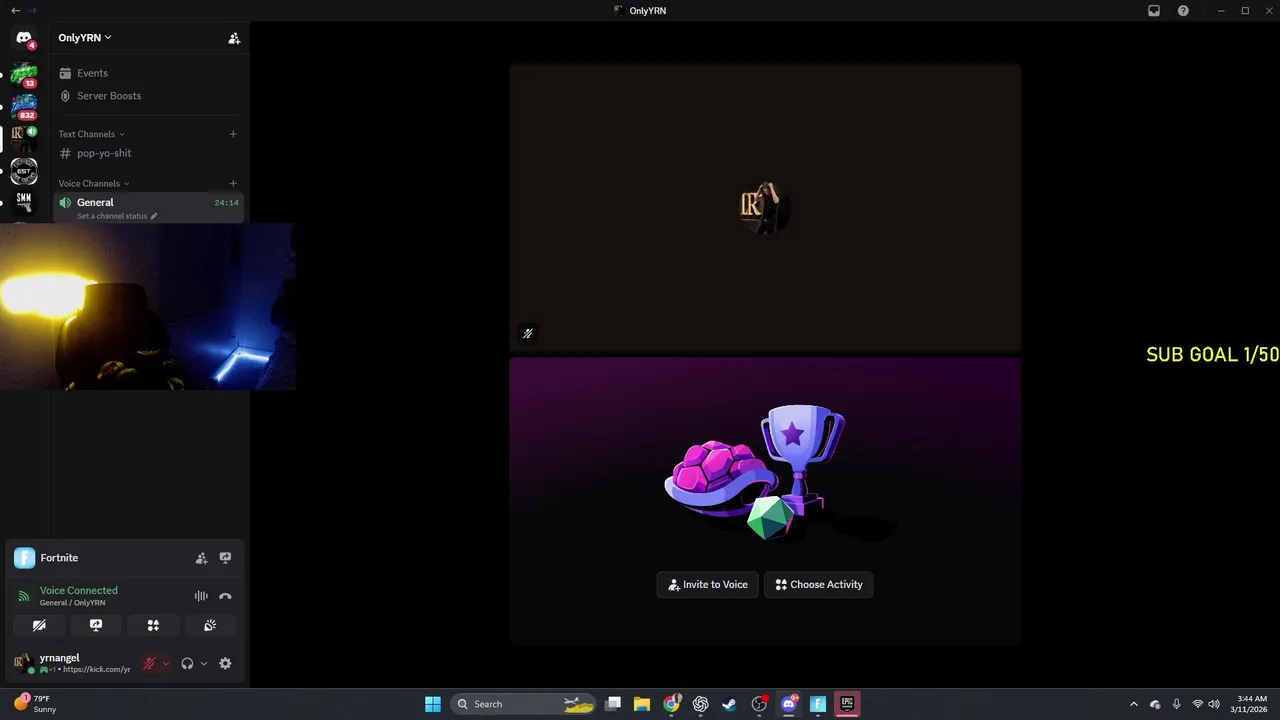Toggle deafen headphones icon
Screen dimensions: 1280x720
tap(187, 663)
